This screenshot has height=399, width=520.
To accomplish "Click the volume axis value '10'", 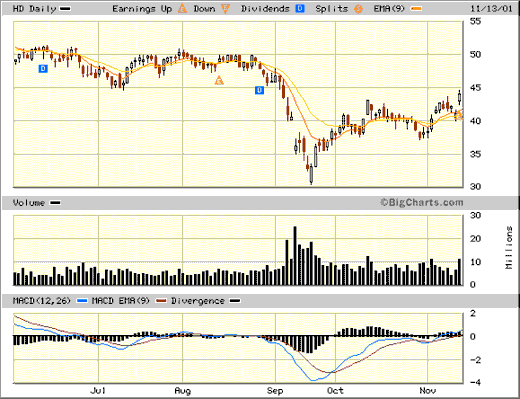I will pos(475,262).
